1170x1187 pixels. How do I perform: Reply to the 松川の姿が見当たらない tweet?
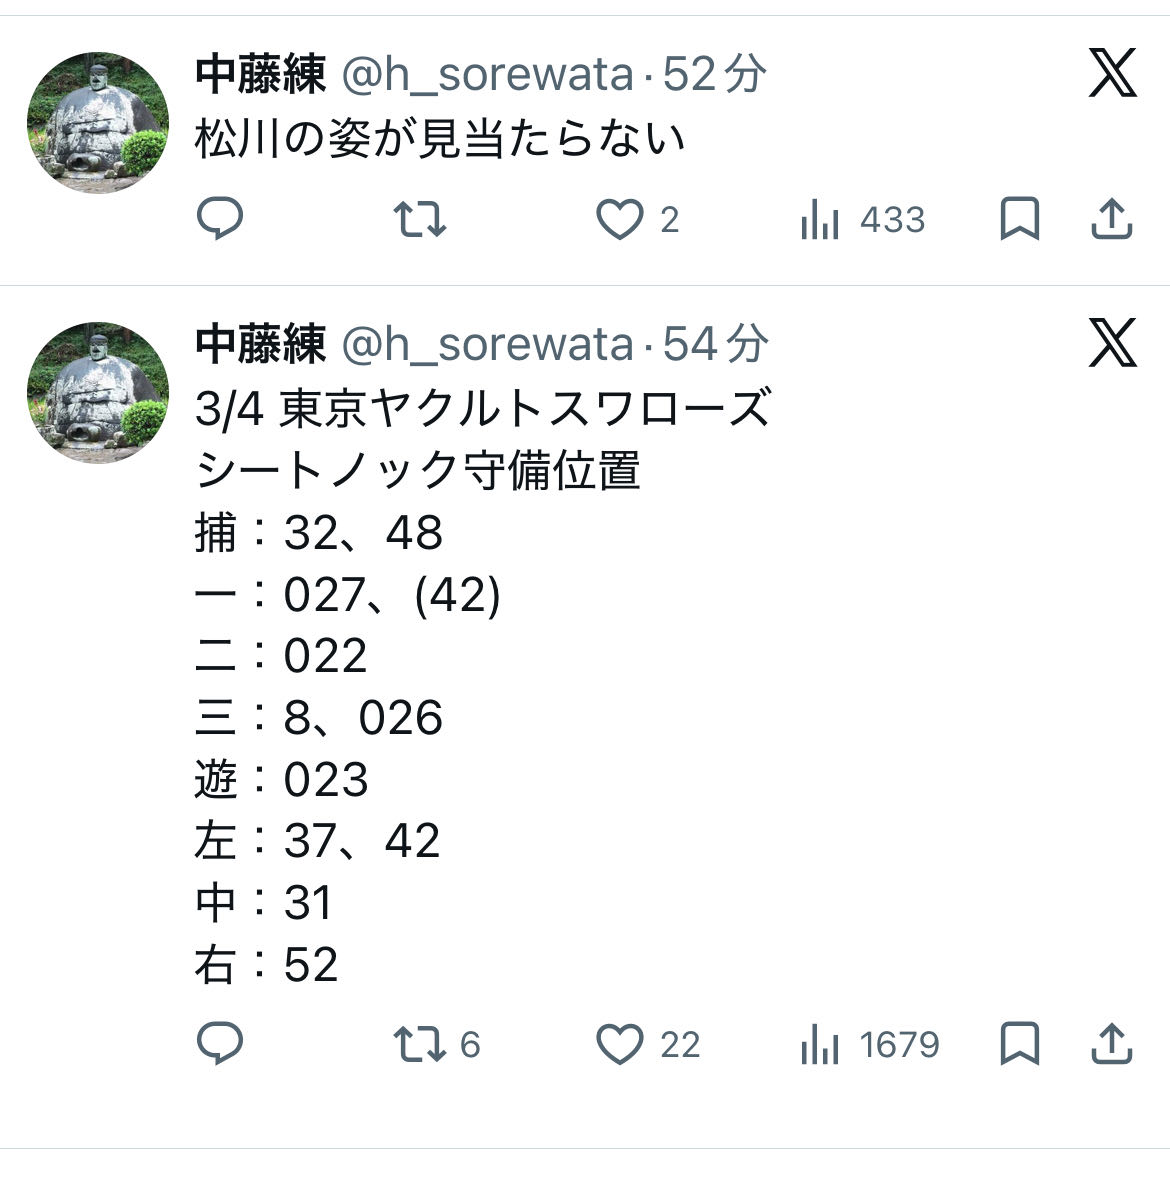pyautogui.click(x=220, y=219)
